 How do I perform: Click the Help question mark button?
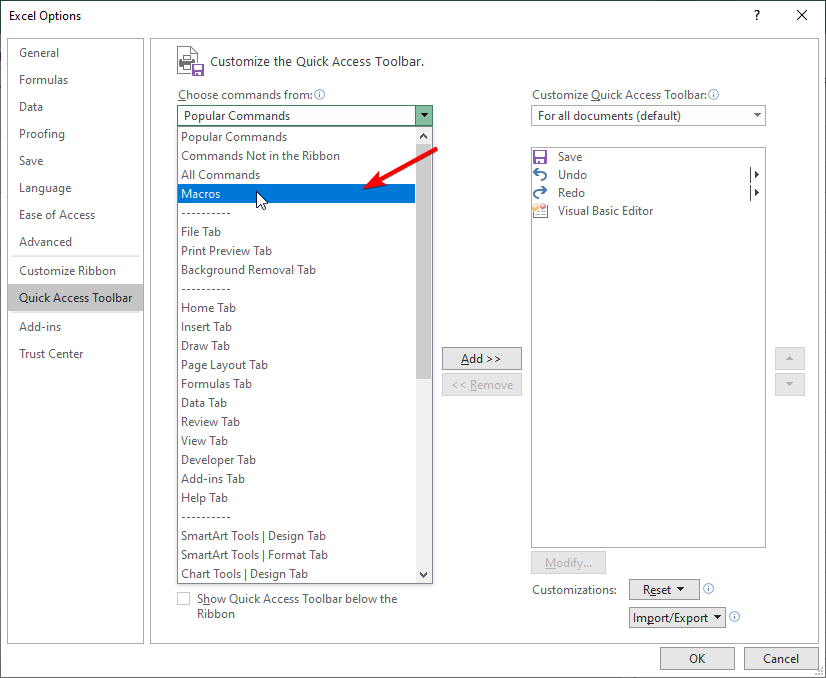[x=757, y=15]
